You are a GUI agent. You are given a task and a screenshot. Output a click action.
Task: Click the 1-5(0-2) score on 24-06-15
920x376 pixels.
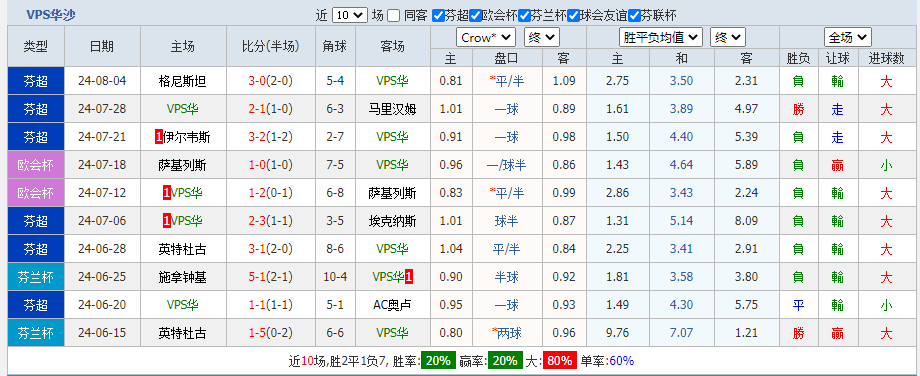270,333
